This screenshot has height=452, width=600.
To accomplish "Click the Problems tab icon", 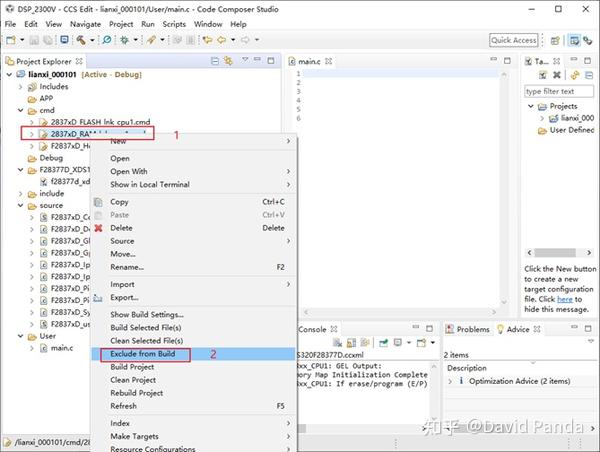I will point(451,329).
